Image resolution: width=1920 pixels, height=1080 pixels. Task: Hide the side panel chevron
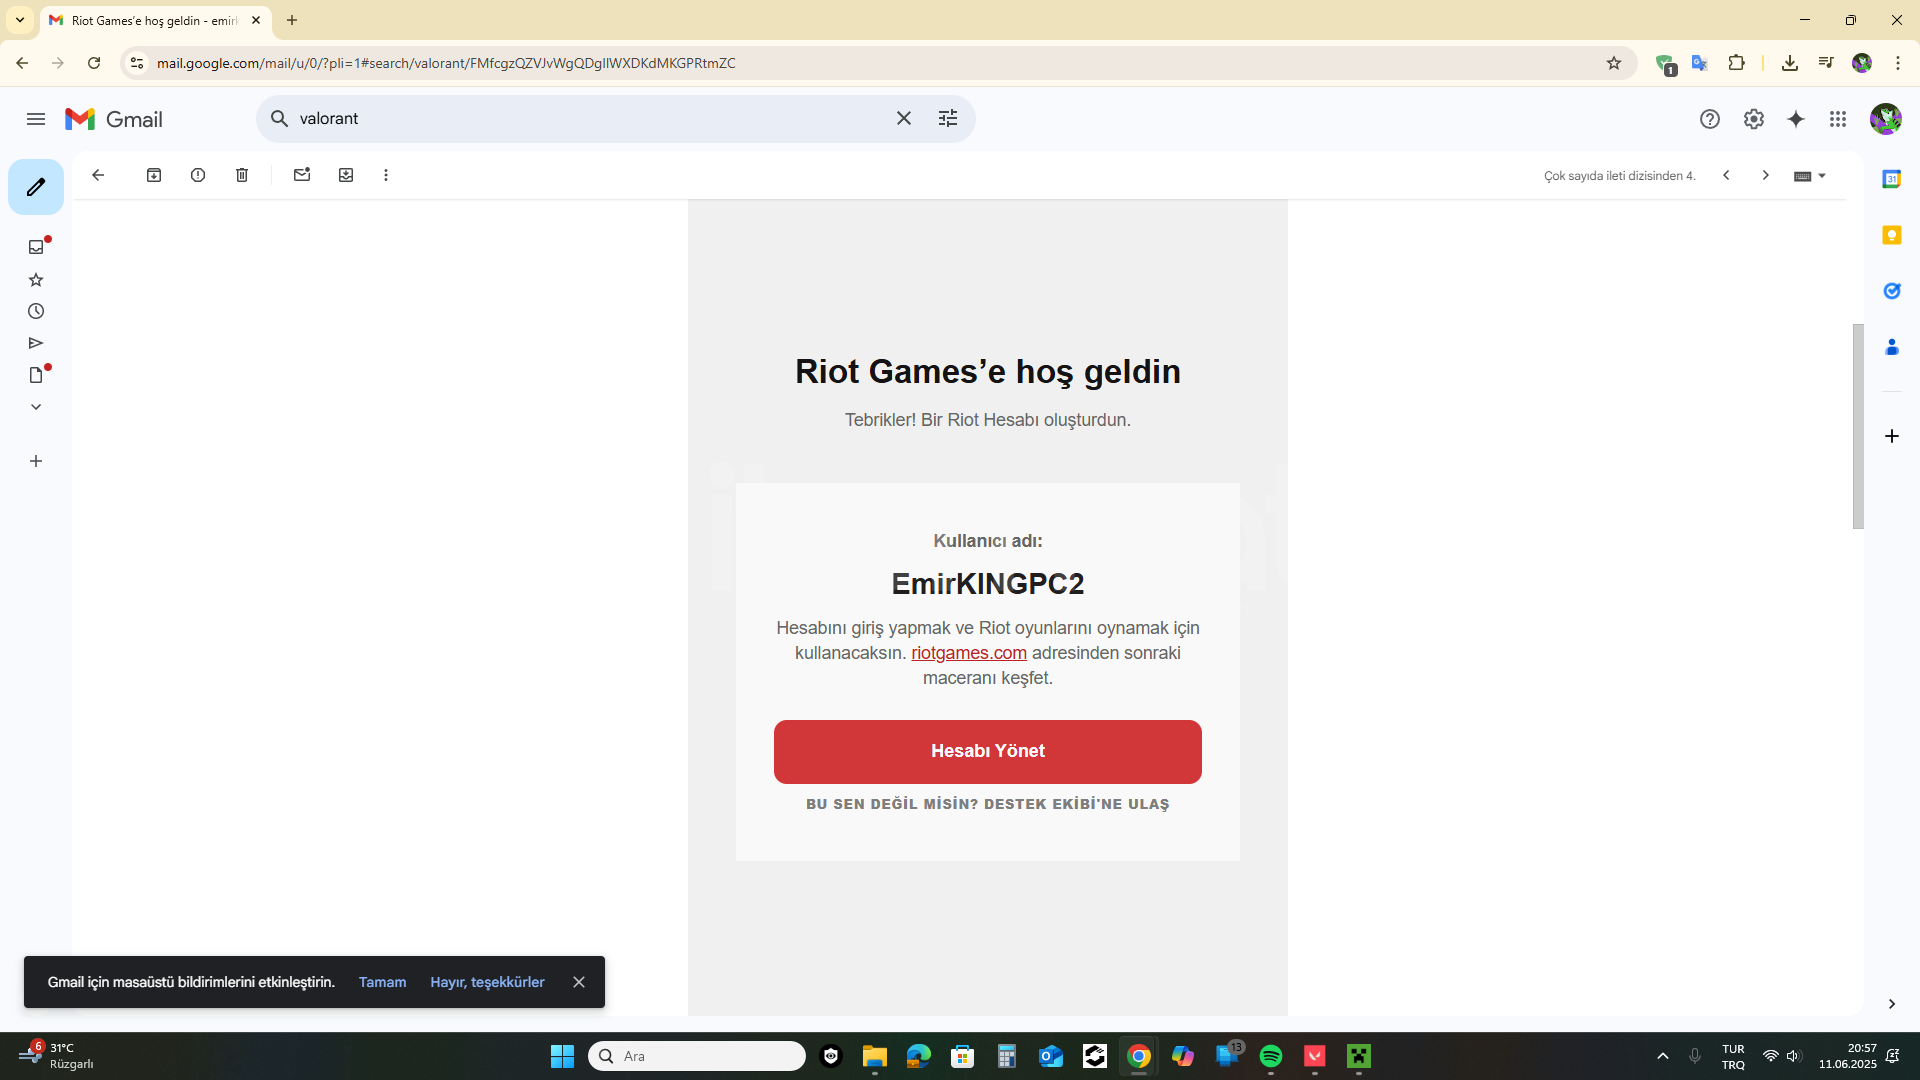1891,1004
